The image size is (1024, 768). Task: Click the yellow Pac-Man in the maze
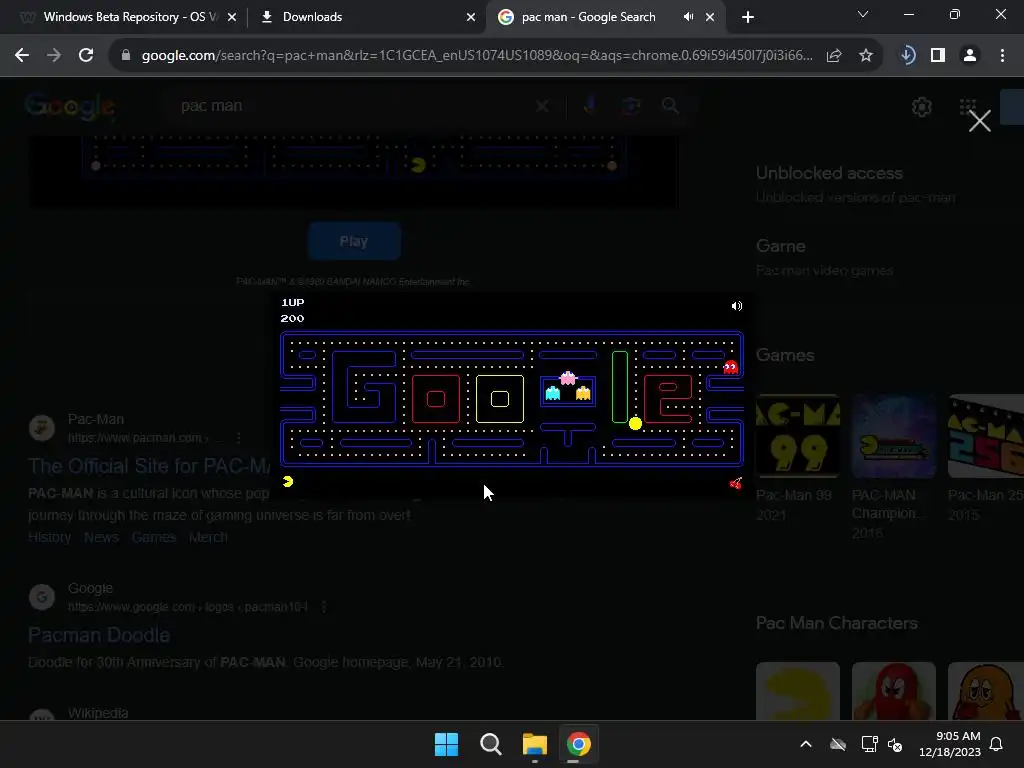[x=635, y=423]
